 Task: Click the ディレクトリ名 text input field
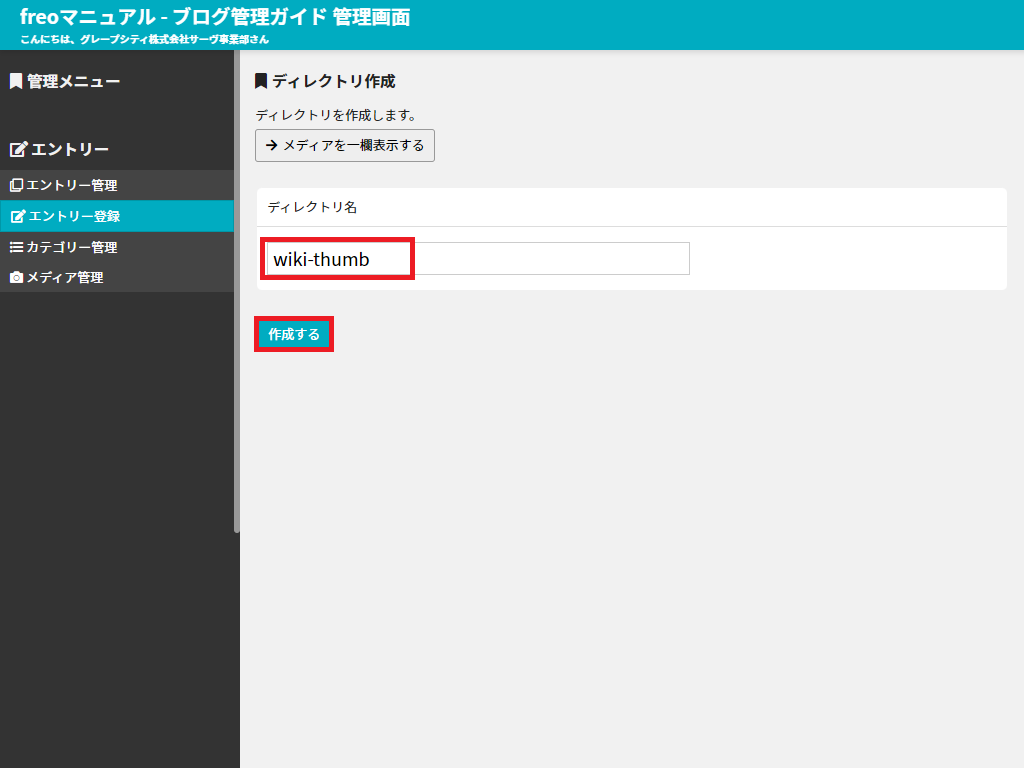click(x=477, y=259)
